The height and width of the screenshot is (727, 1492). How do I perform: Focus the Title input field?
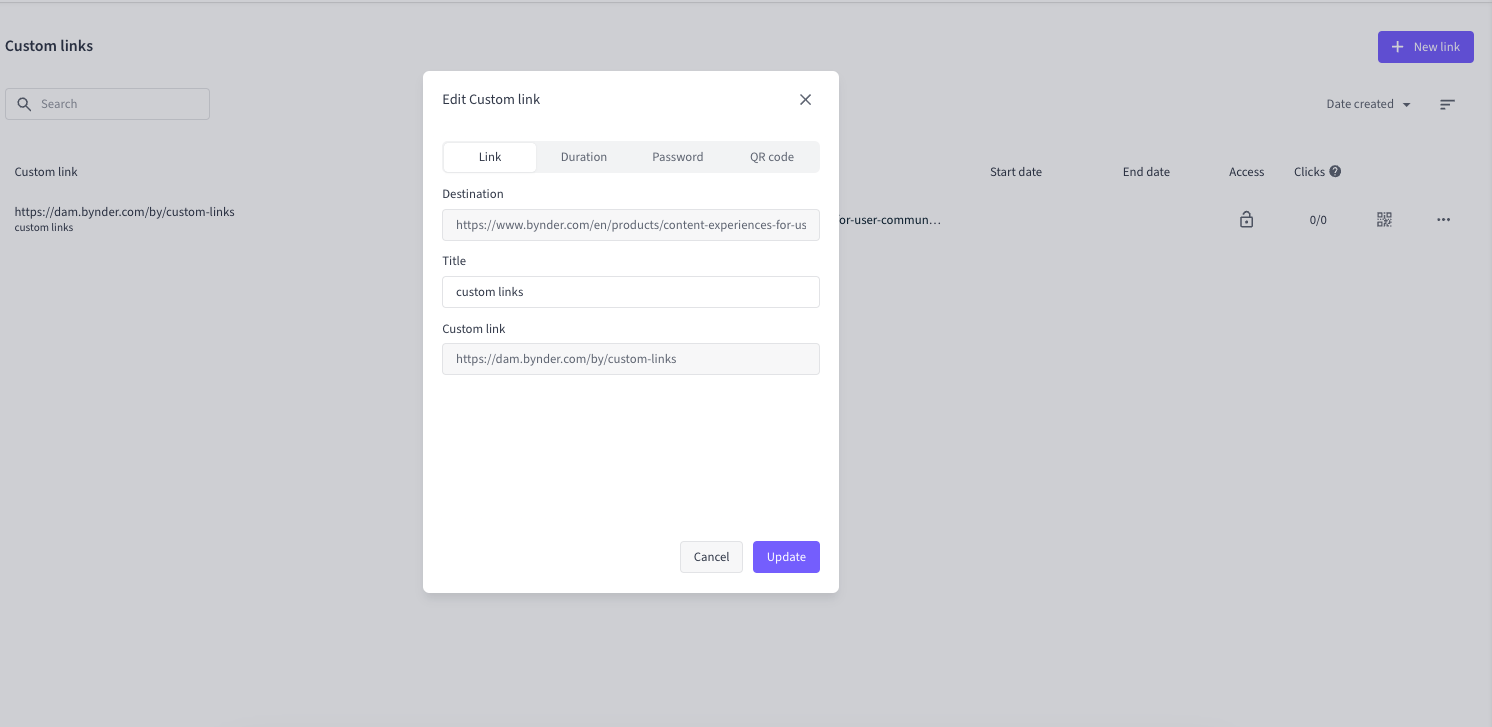pyautogui.click(x=631, y=292)
